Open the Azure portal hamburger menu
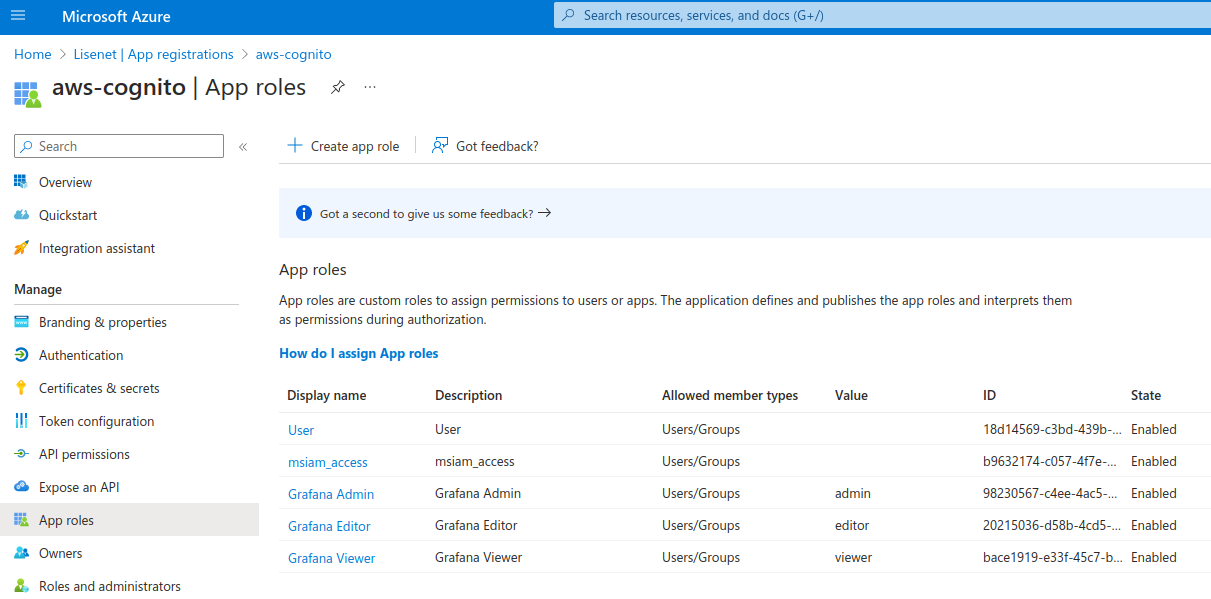The width and height of the screenshot is (1211, 599). pyautogui.click(x=18, y=16)
